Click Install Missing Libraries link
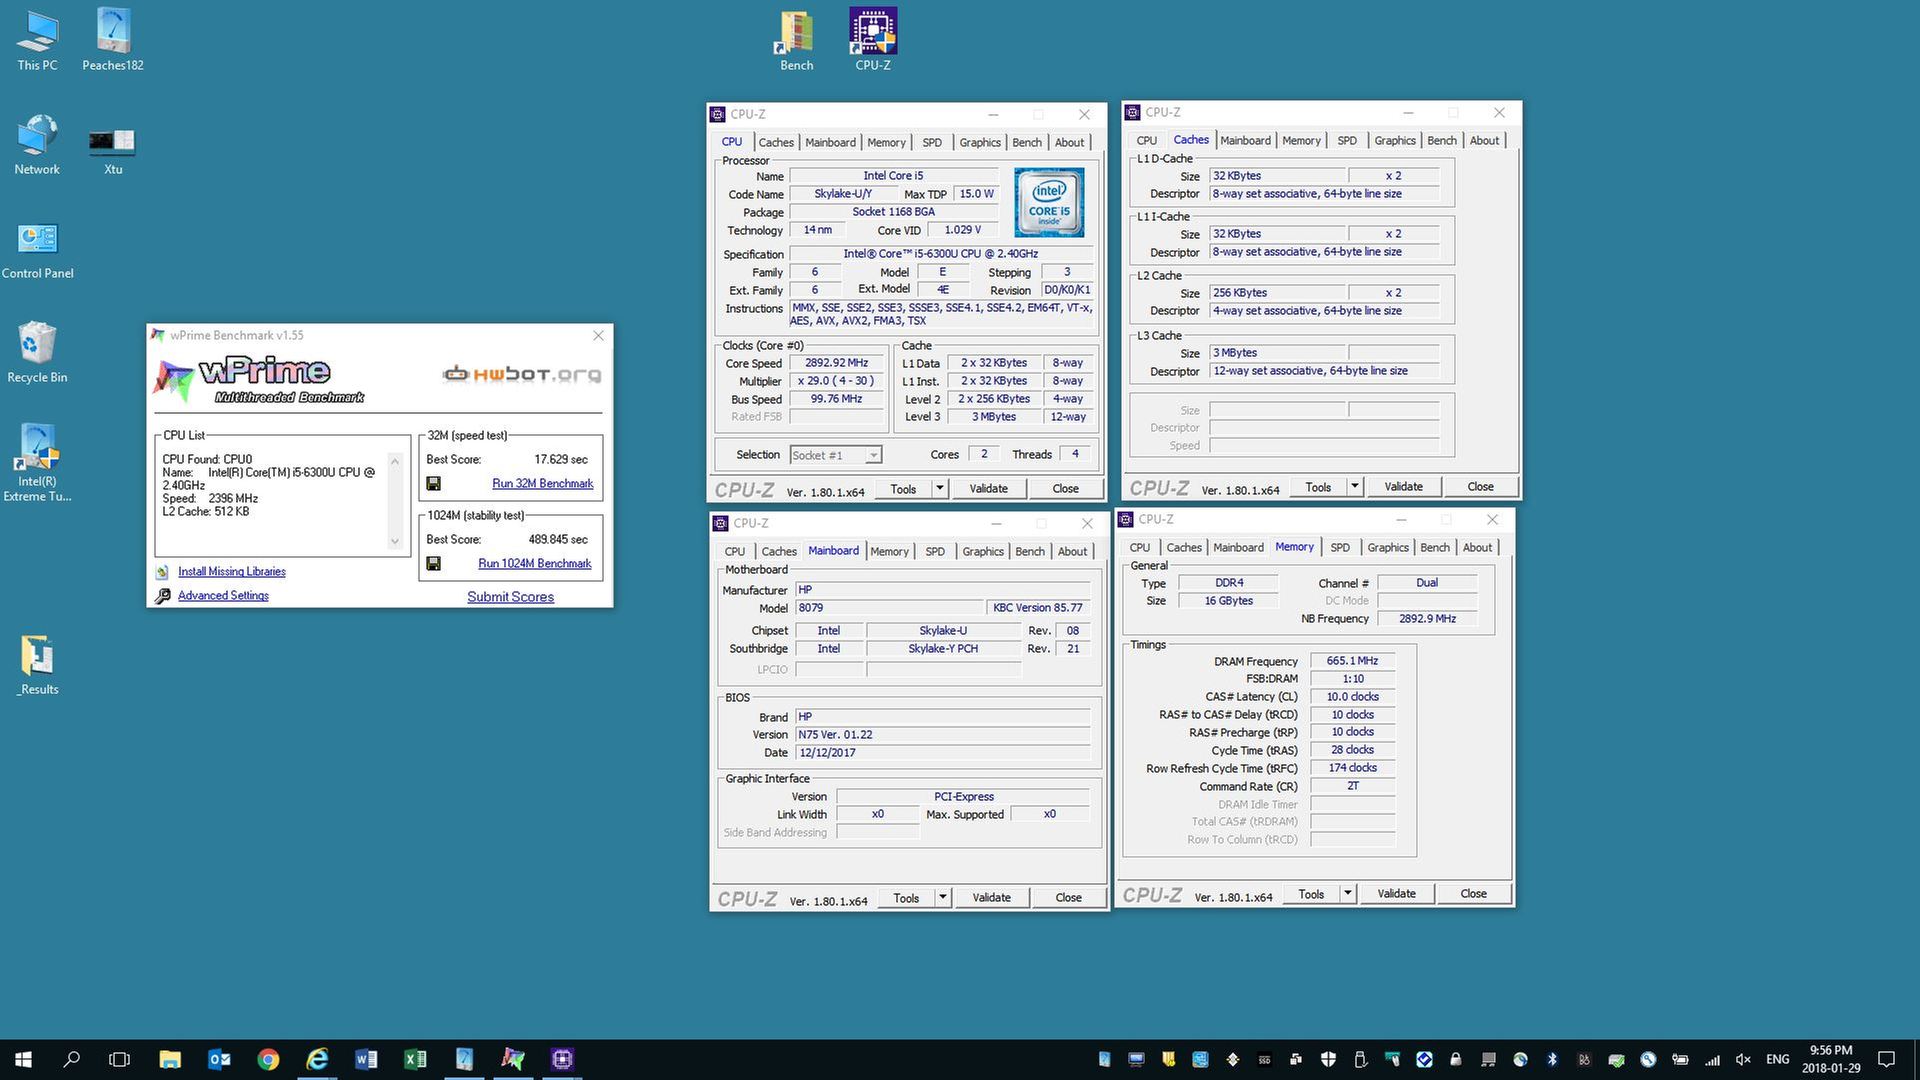The height and width of the screenshot is (1080, 1920). pos(231,571)
